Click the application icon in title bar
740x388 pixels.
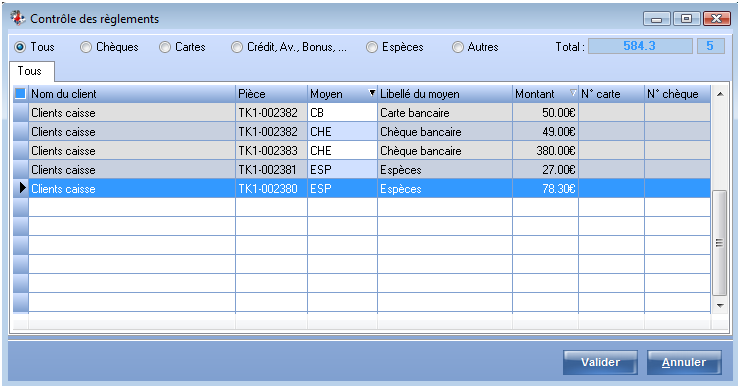pos(17,18)
